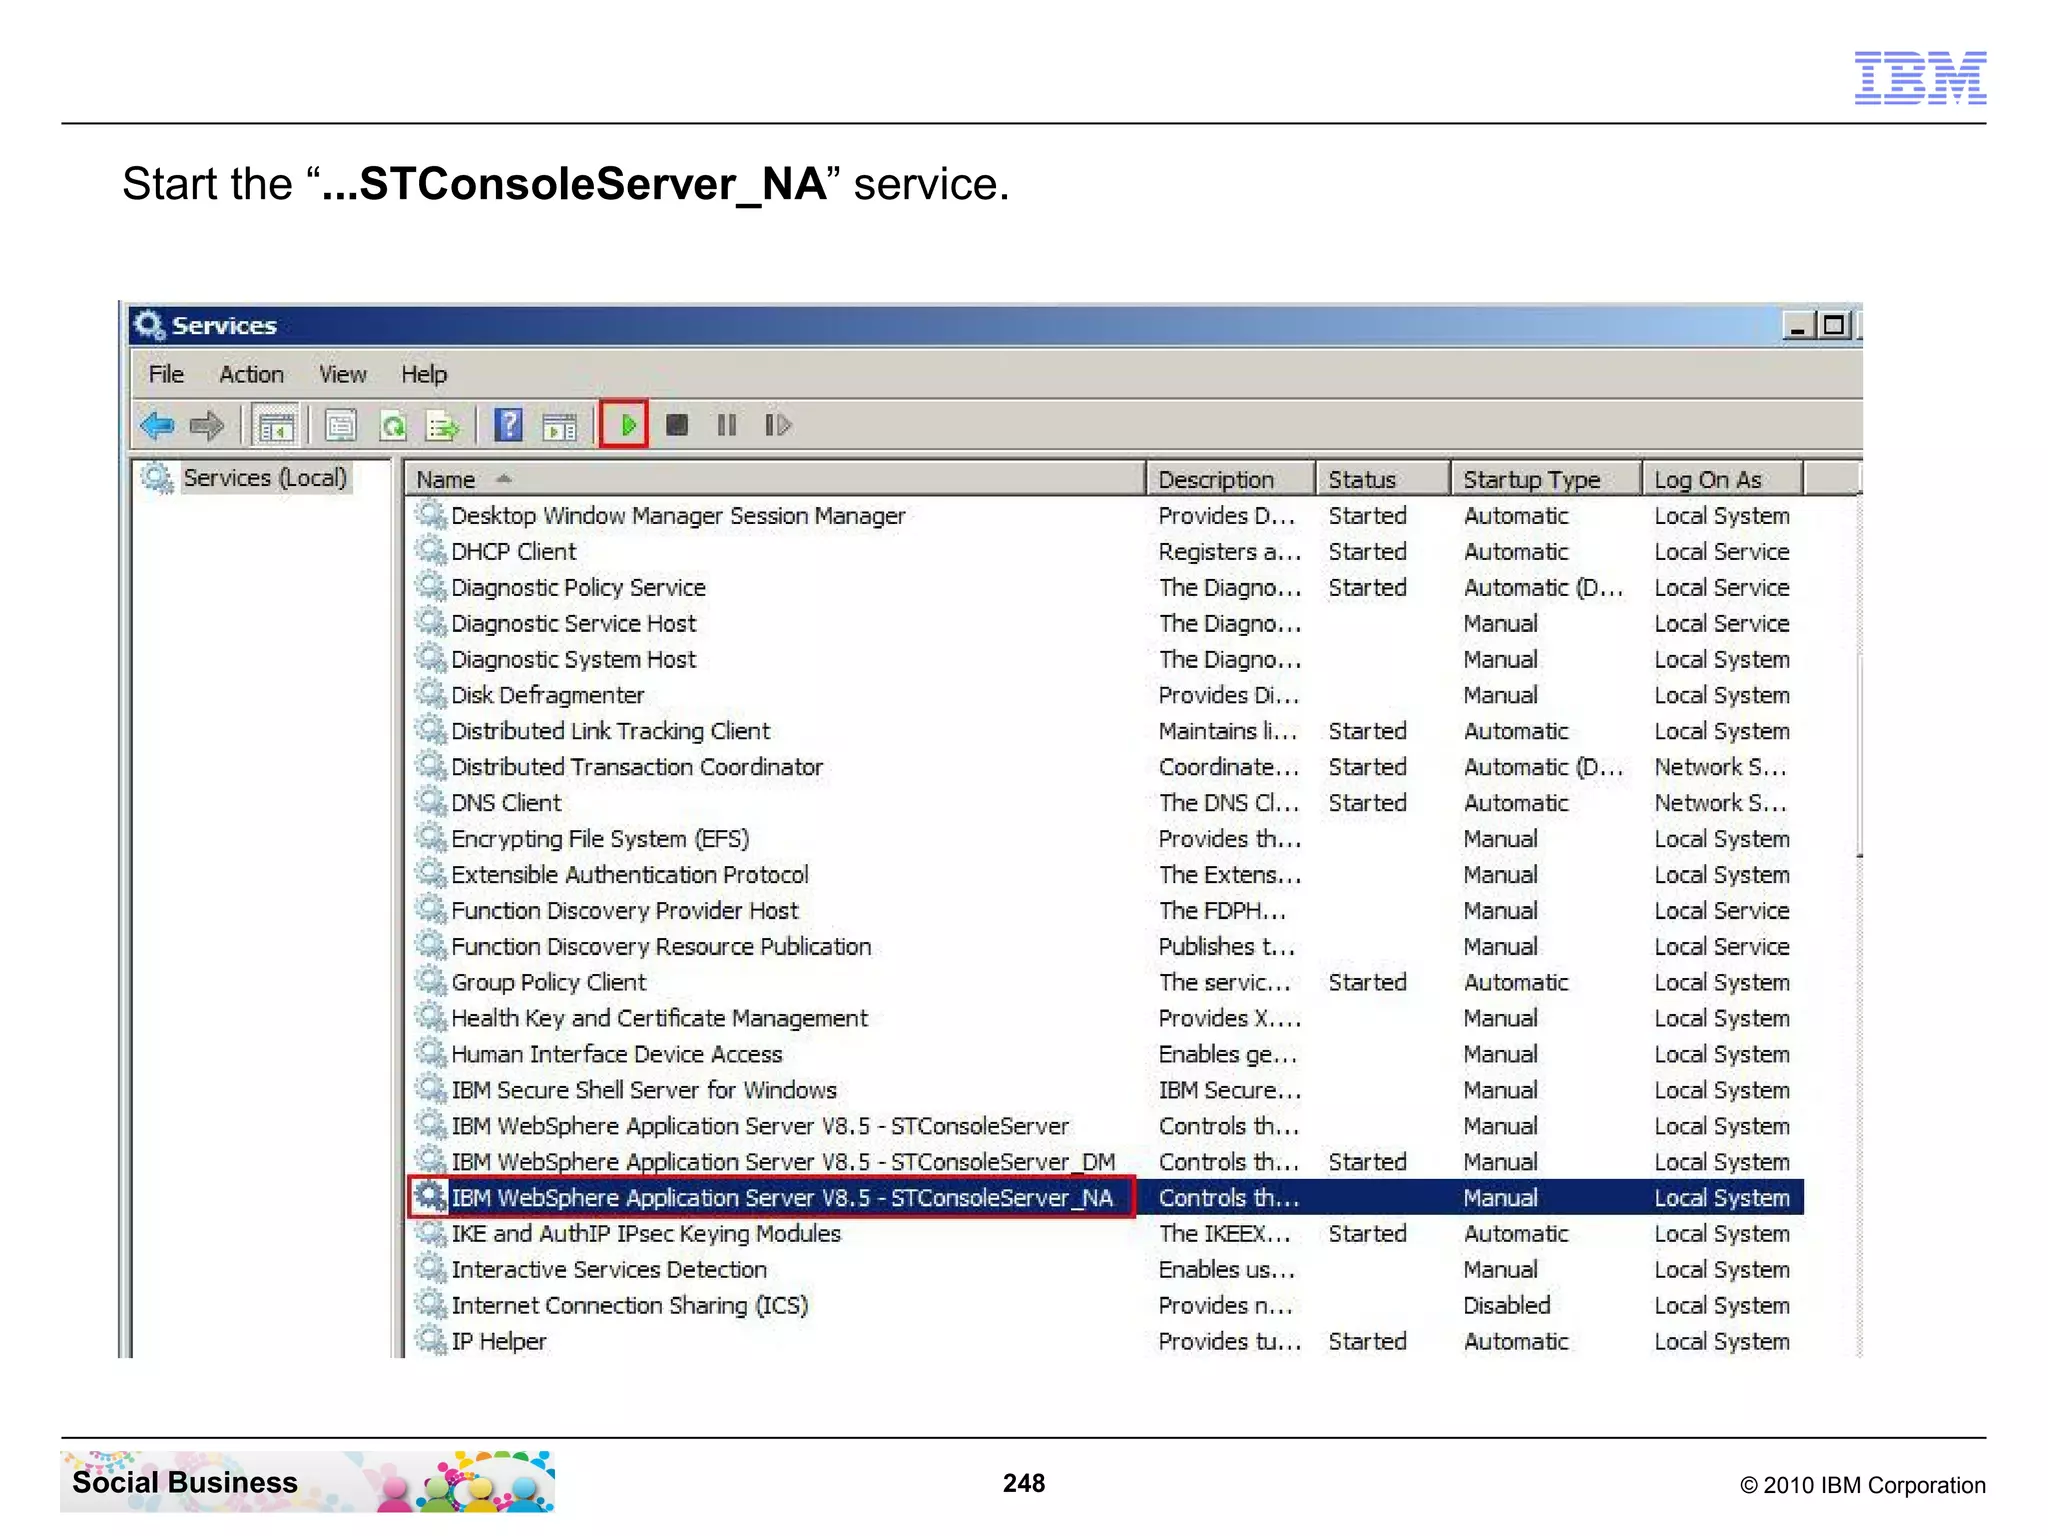
Task: Click the gear icon beside Group Policy Client
Action: [x=431, y=981]
